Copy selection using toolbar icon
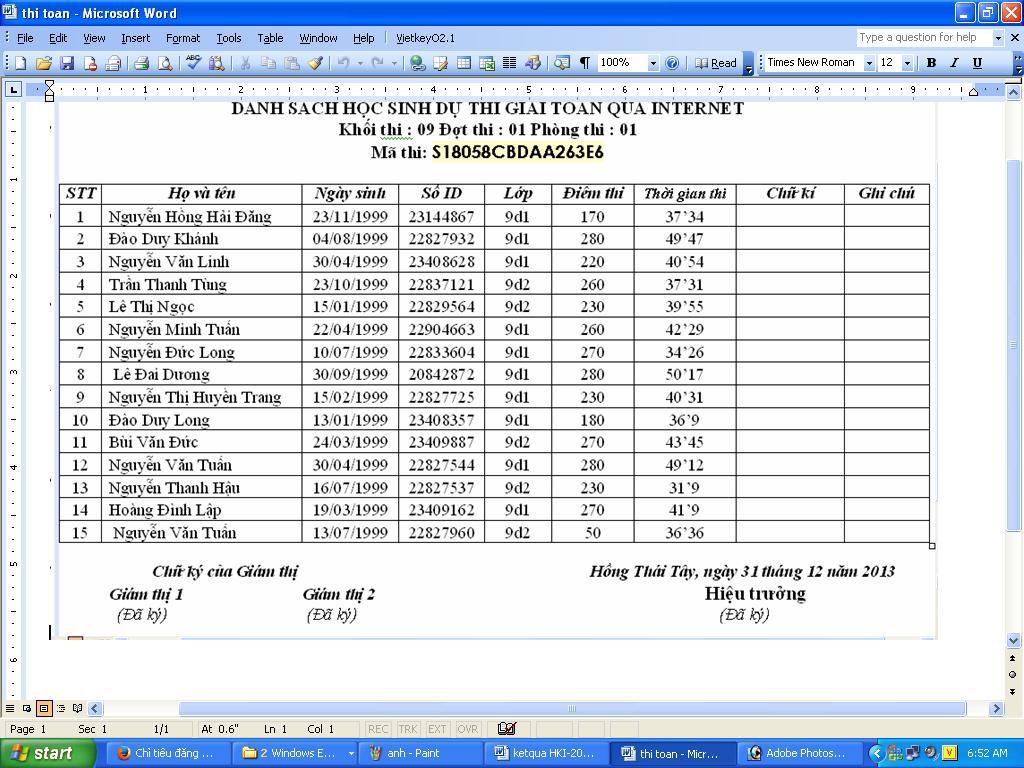The height and width of the screenshot is (768, 1024). pyautogui.click(x=268, y=63)
